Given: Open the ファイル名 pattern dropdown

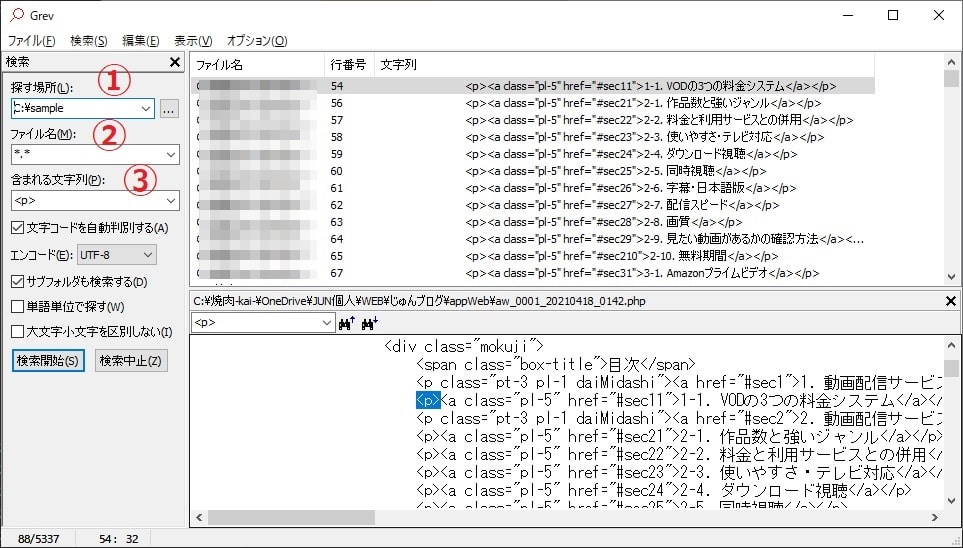Looking at the screenshot, I should [171, 154].
